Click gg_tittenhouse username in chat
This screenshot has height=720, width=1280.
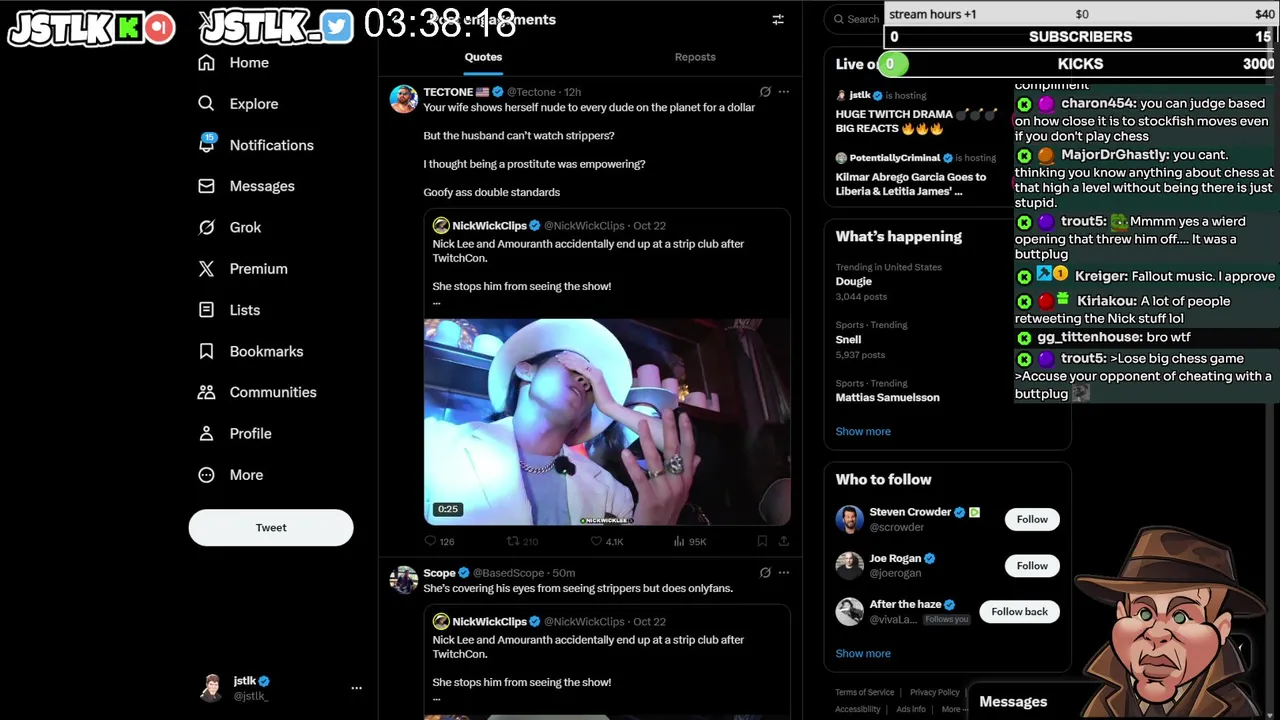1089,337
